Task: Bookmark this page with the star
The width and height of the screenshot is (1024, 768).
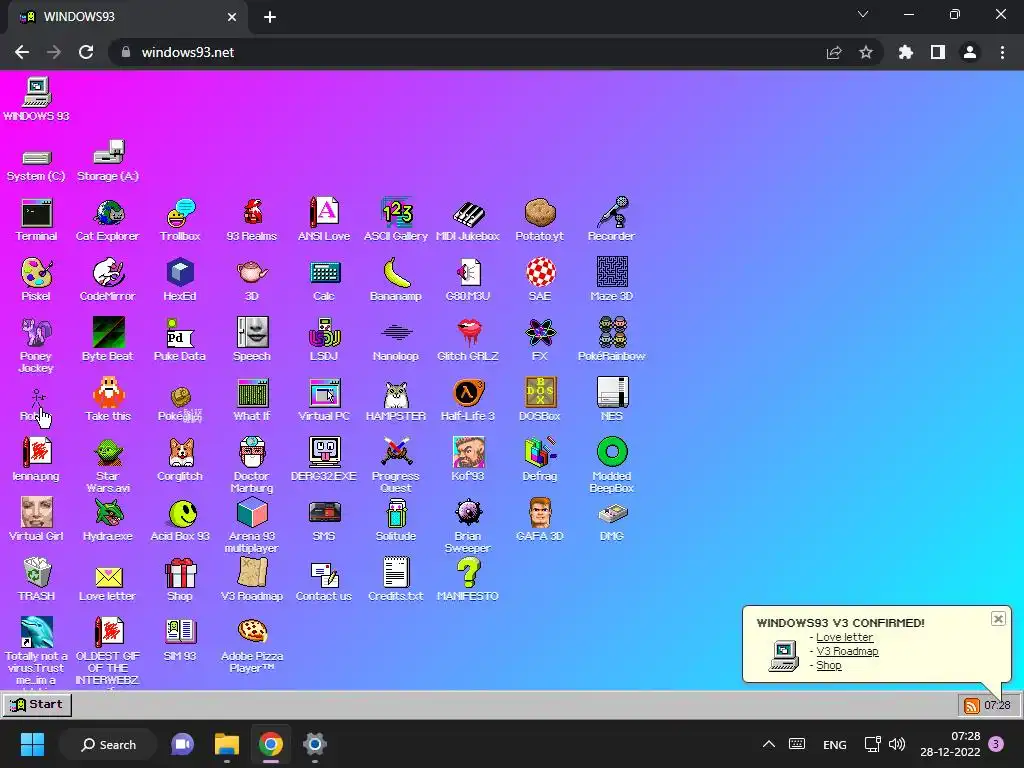Action: [x=866, y=52]
